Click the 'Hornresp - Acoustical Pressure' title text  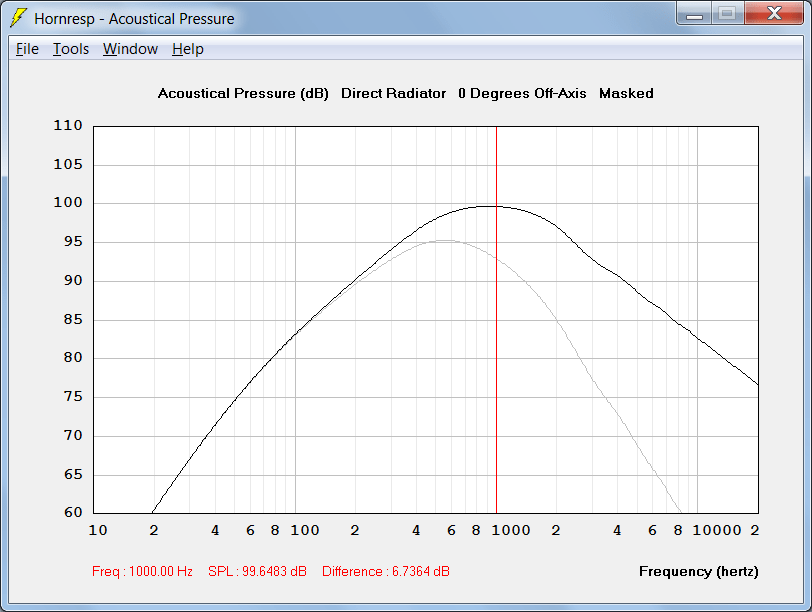point(134,19)
